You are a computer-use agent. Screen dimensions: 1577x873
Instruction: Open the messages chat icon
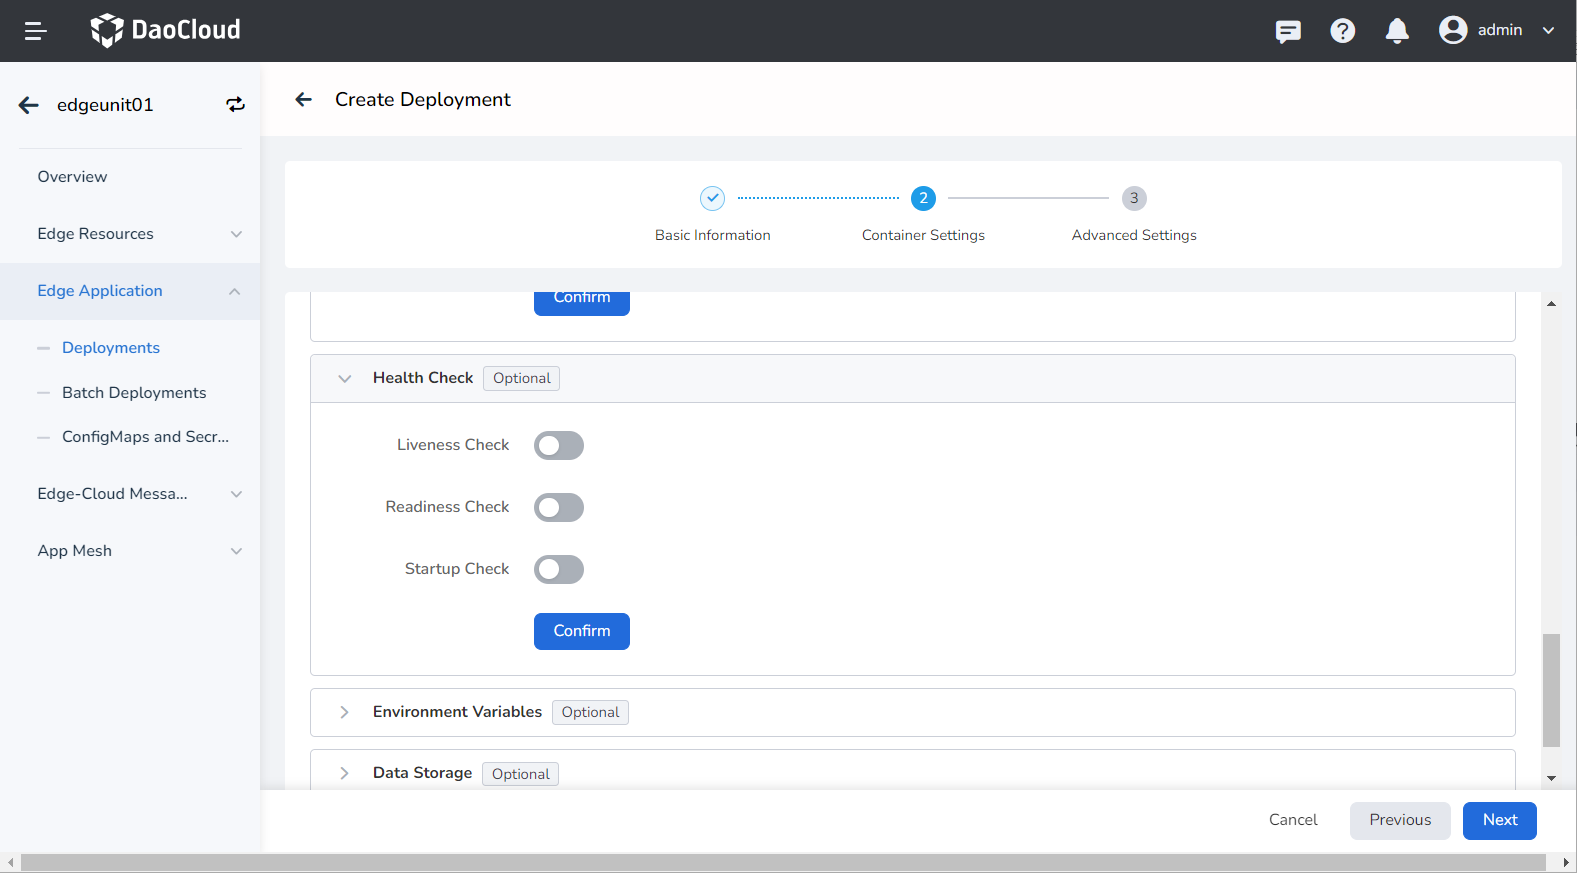coord(1288,31)
